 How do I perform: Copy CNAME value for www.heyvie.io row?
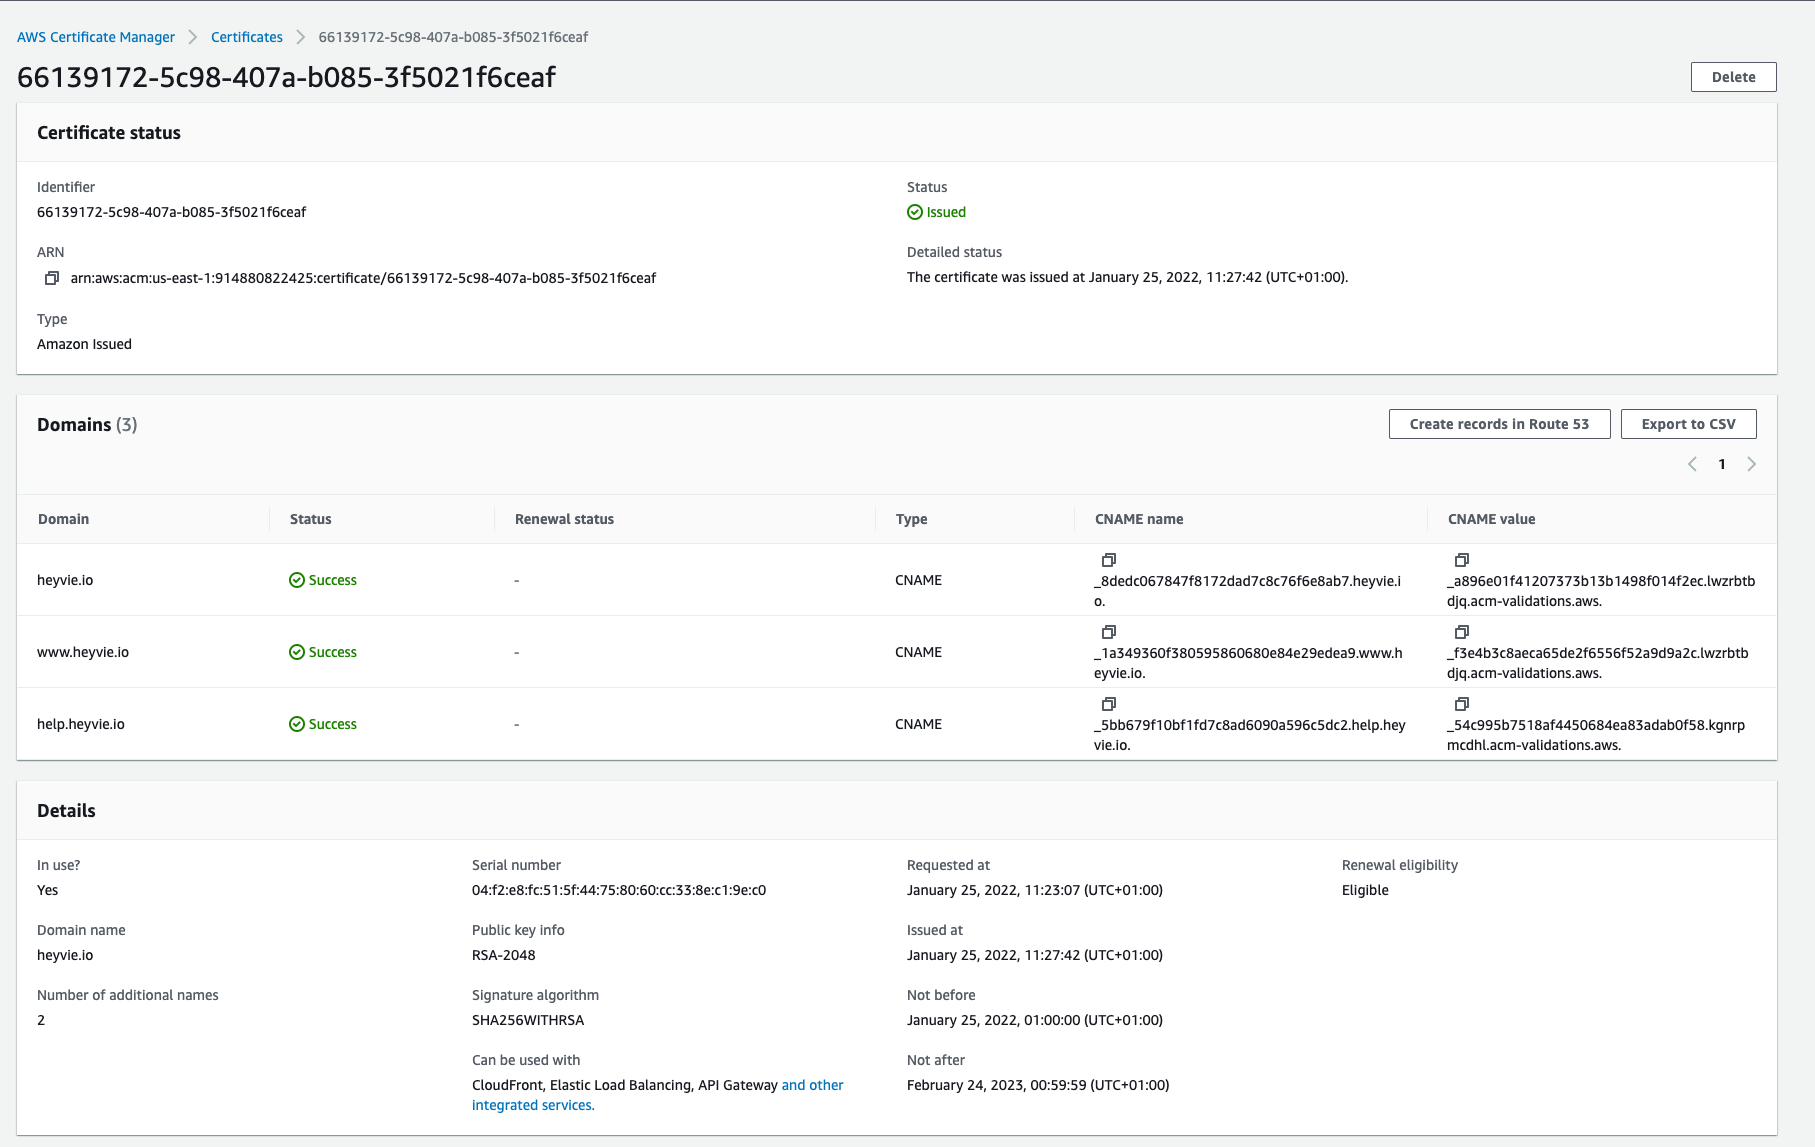(x=1462, y=632)
